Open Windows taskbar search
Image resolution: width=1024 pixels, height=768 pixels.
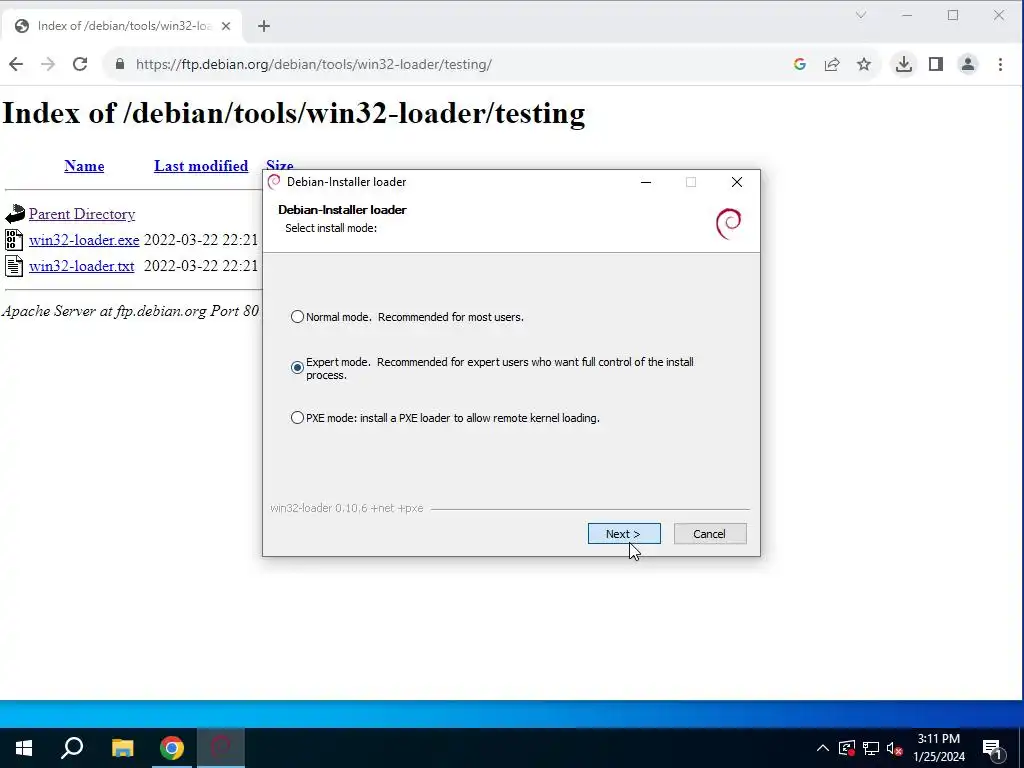pos(72,748)
